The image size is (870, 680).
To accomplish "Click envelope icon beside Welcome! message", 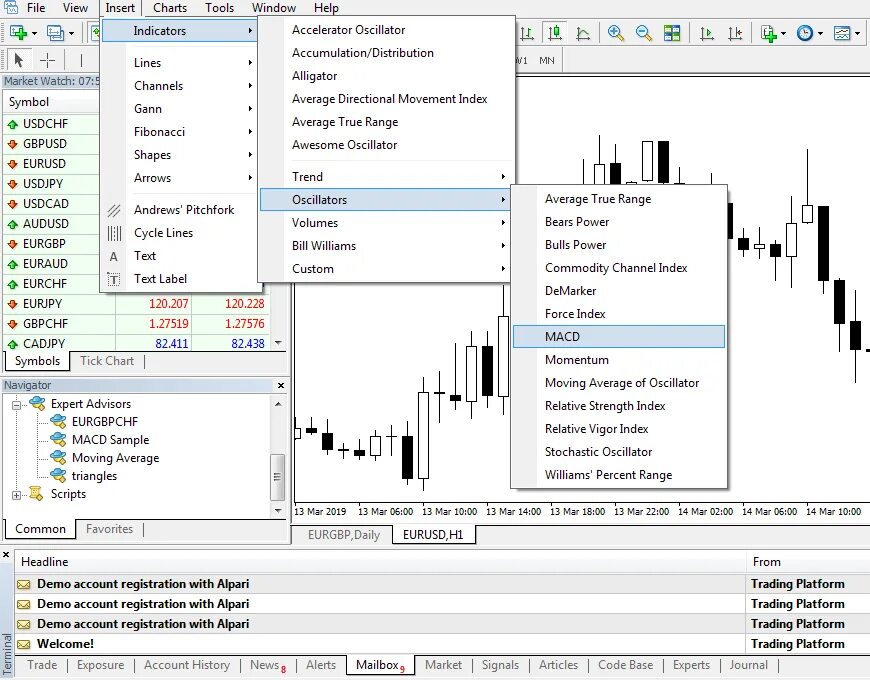I will [x=23, y=645].
